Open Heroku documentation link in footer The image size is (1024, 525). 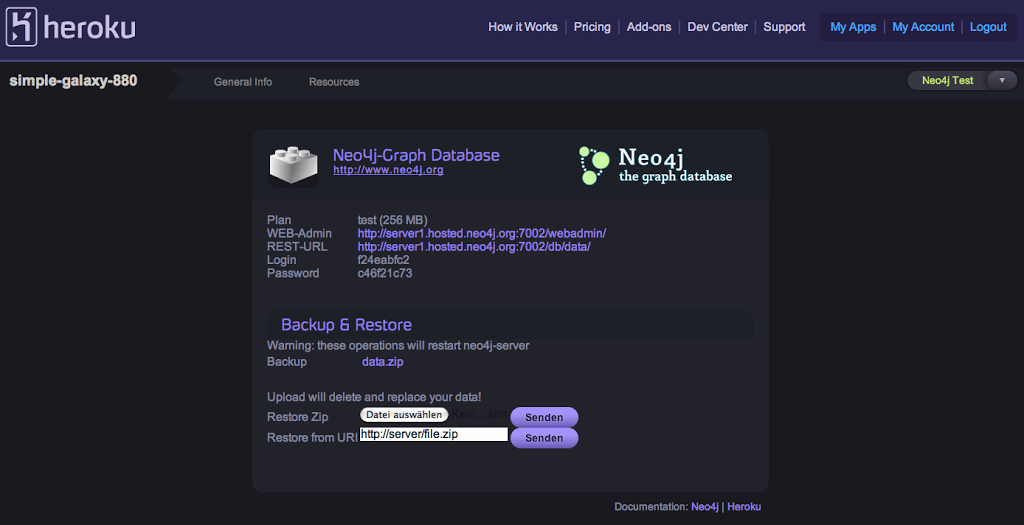744,507
